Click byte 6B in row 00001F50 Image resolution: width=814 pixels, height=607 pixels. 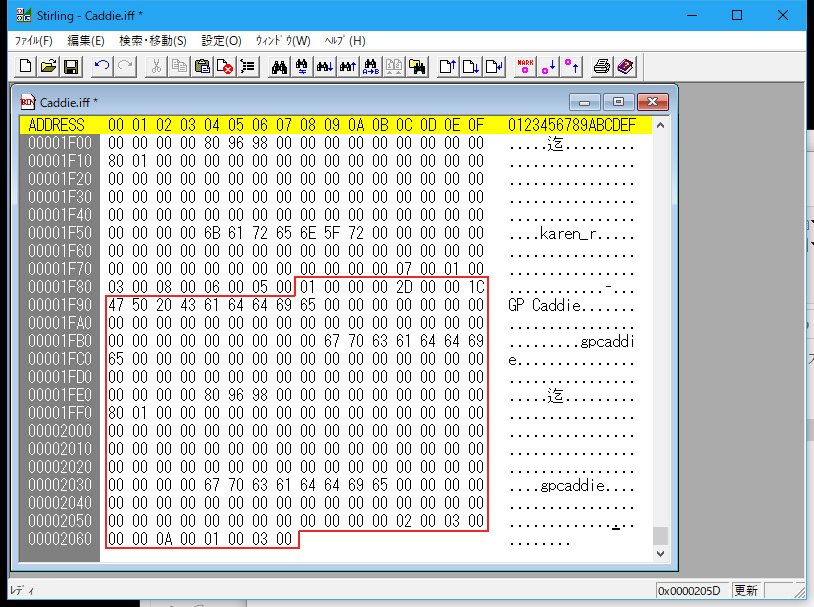[x=212, y=233]
